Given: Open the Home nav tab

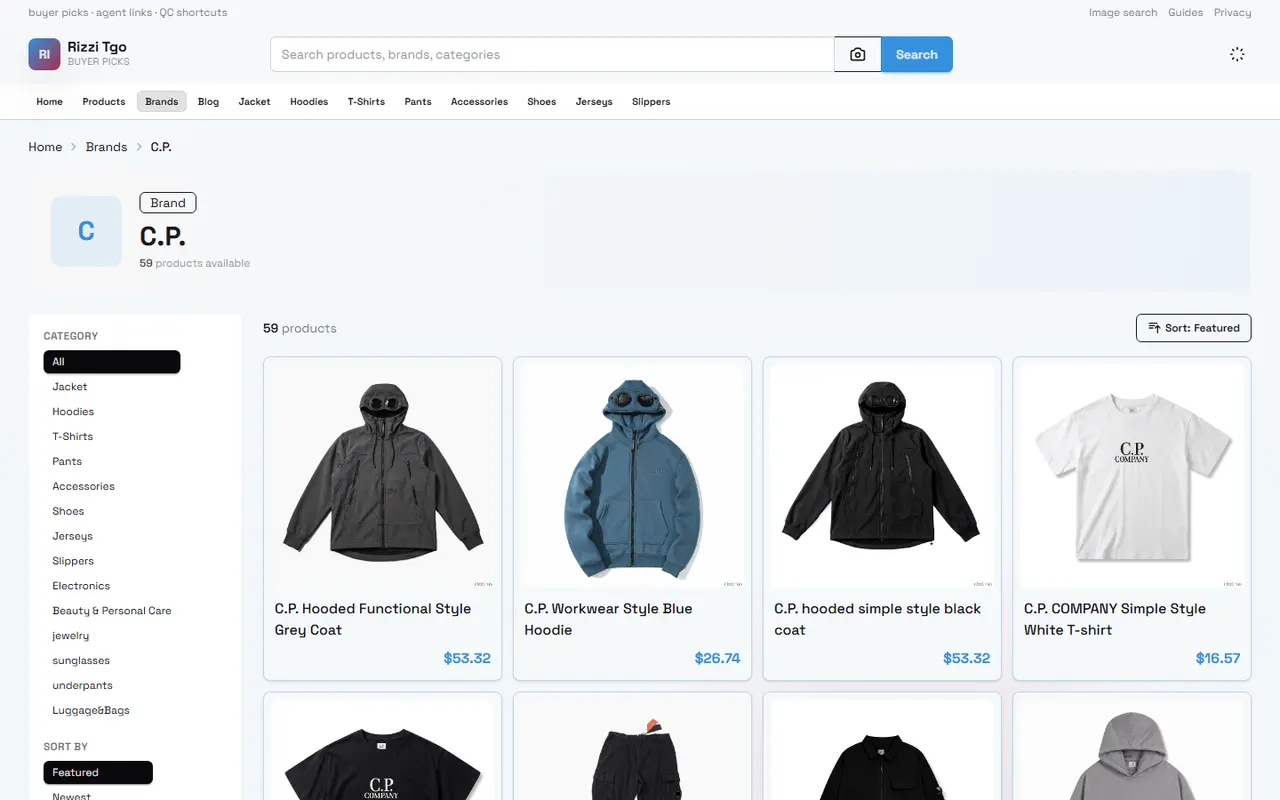Looking at the screenshot, I should click(x=50, y=102).
